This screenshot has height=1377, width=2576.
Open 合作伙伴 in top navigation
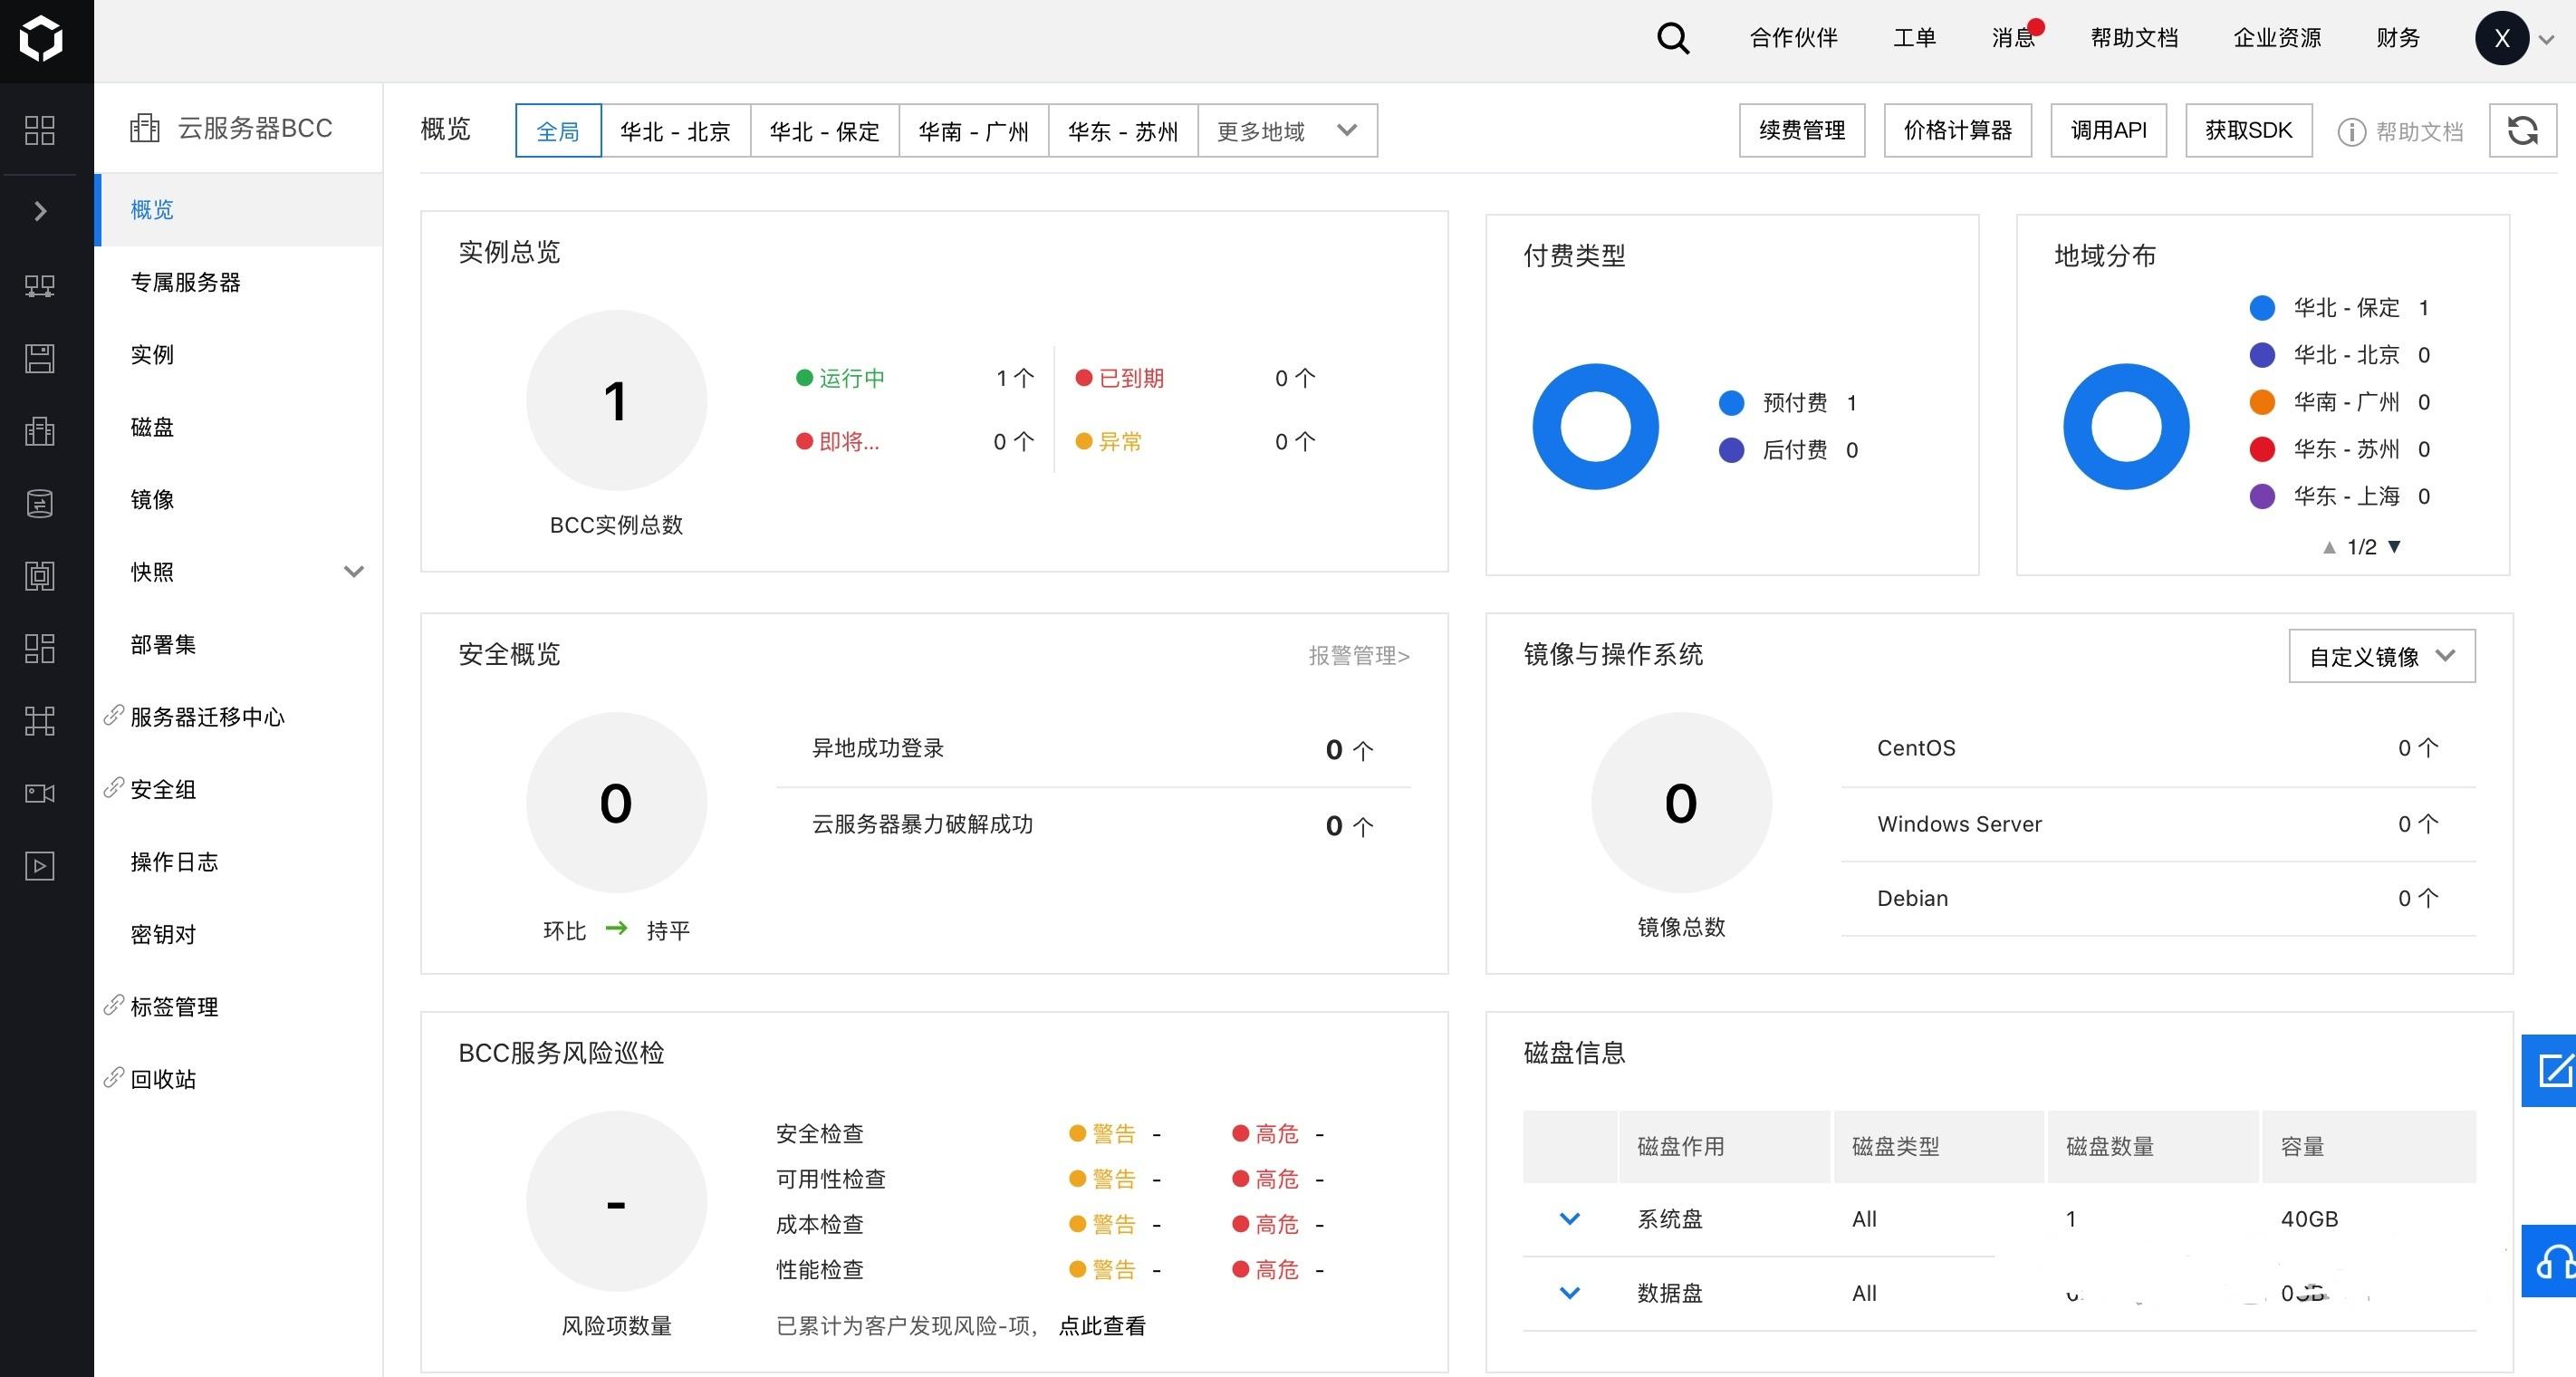(1793, 38)
